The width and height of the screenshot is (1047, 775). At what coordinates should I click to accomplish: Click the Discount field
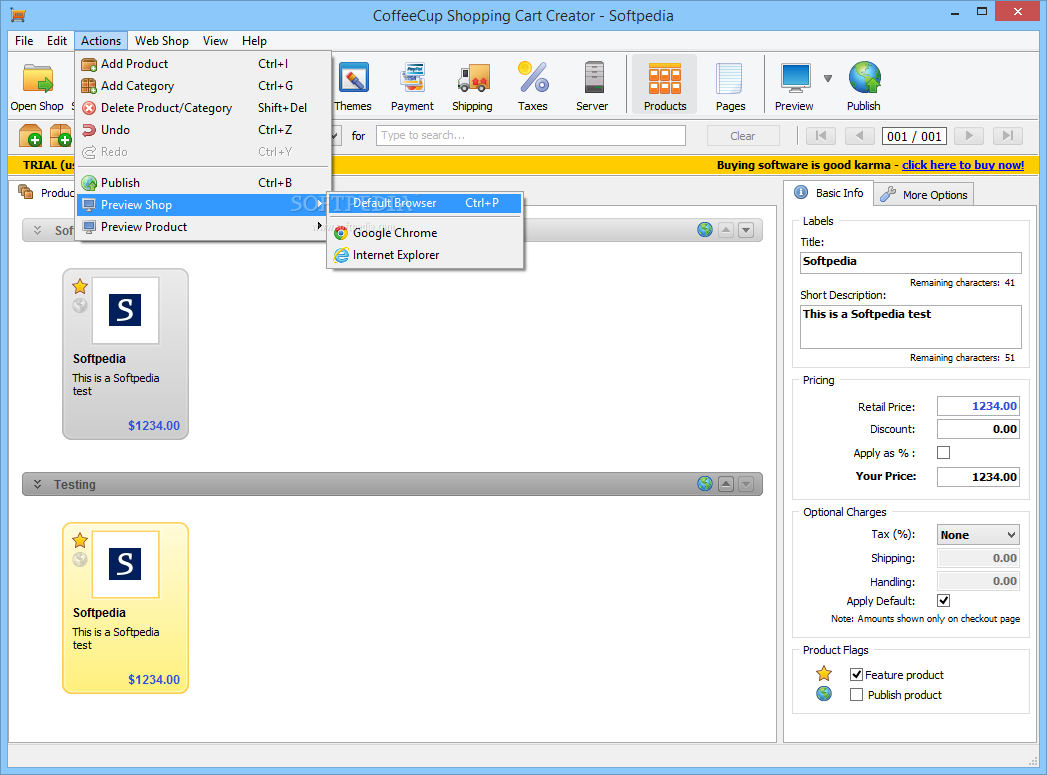coord(978,429)
